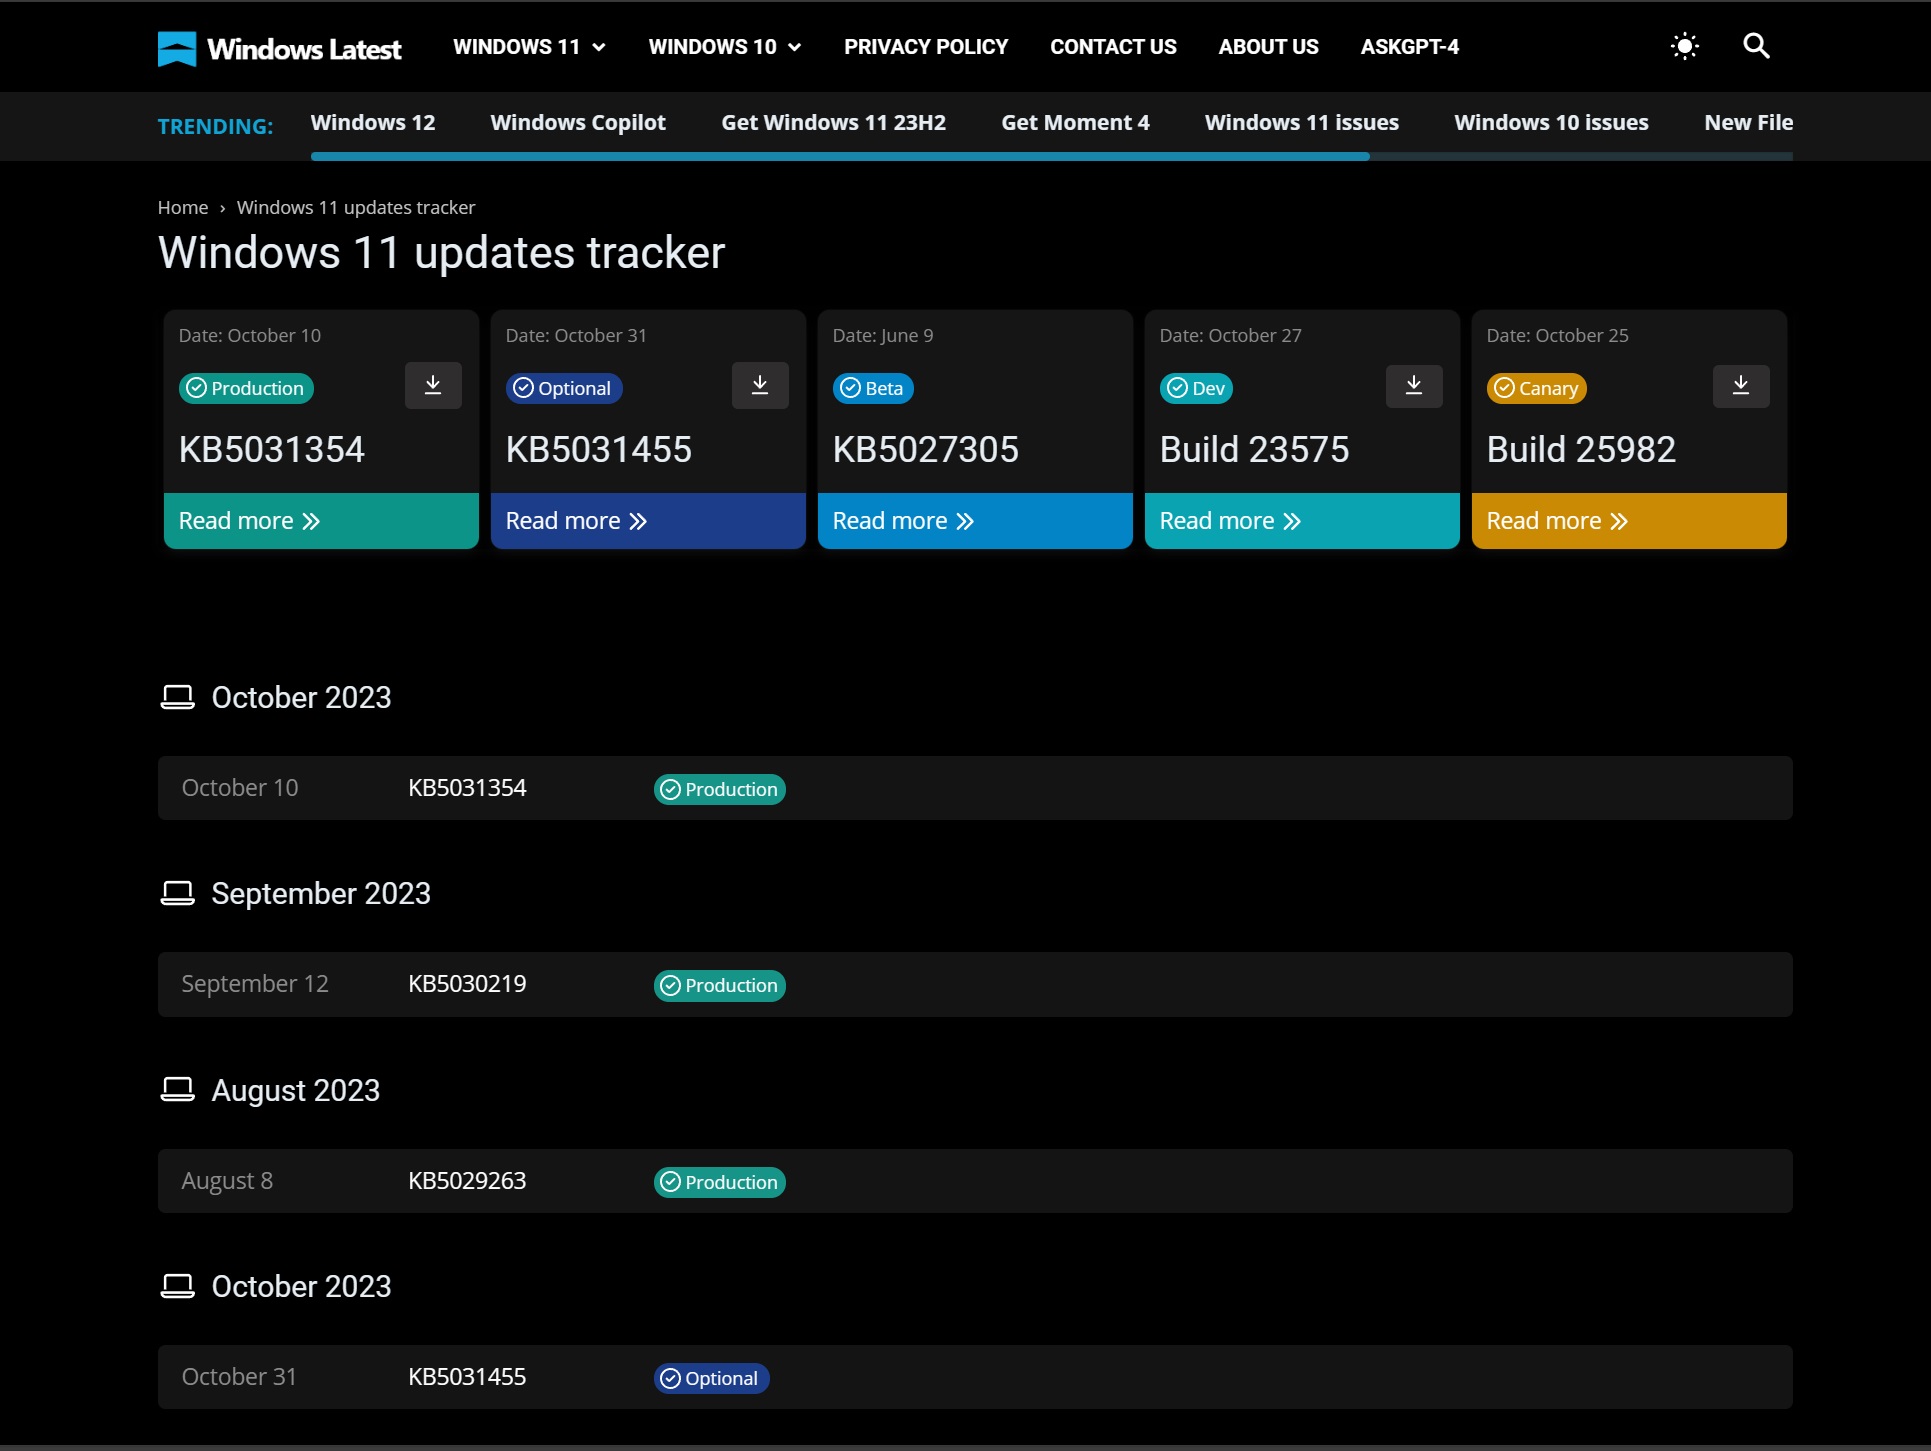Click Optional badge in October 31 row
The image size is (1931, 1451).
(x=712, y=1378)
